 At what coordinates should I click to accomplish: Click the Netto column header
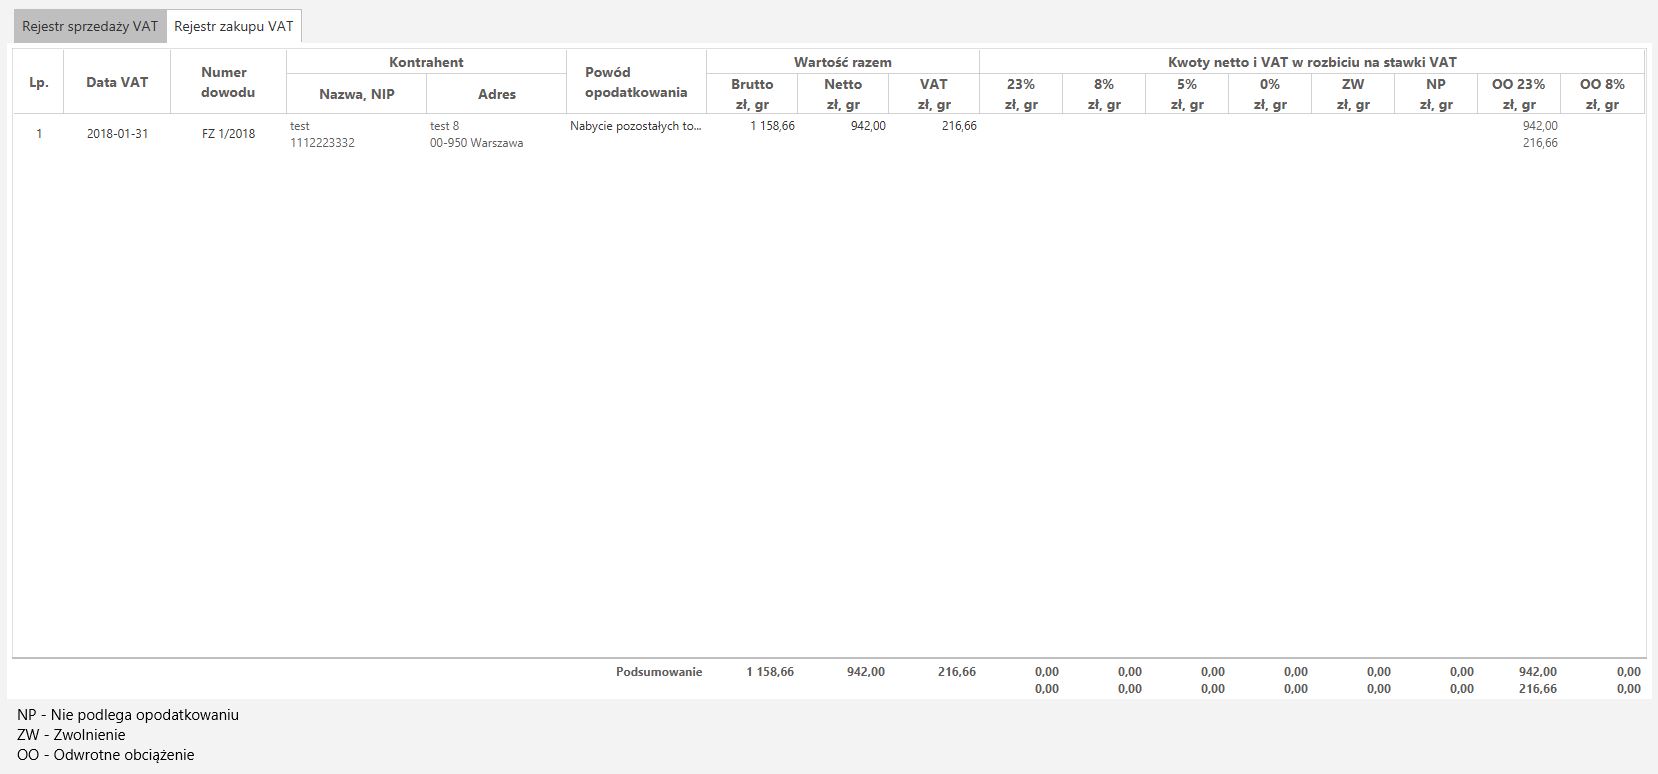(x=843, y=94)
